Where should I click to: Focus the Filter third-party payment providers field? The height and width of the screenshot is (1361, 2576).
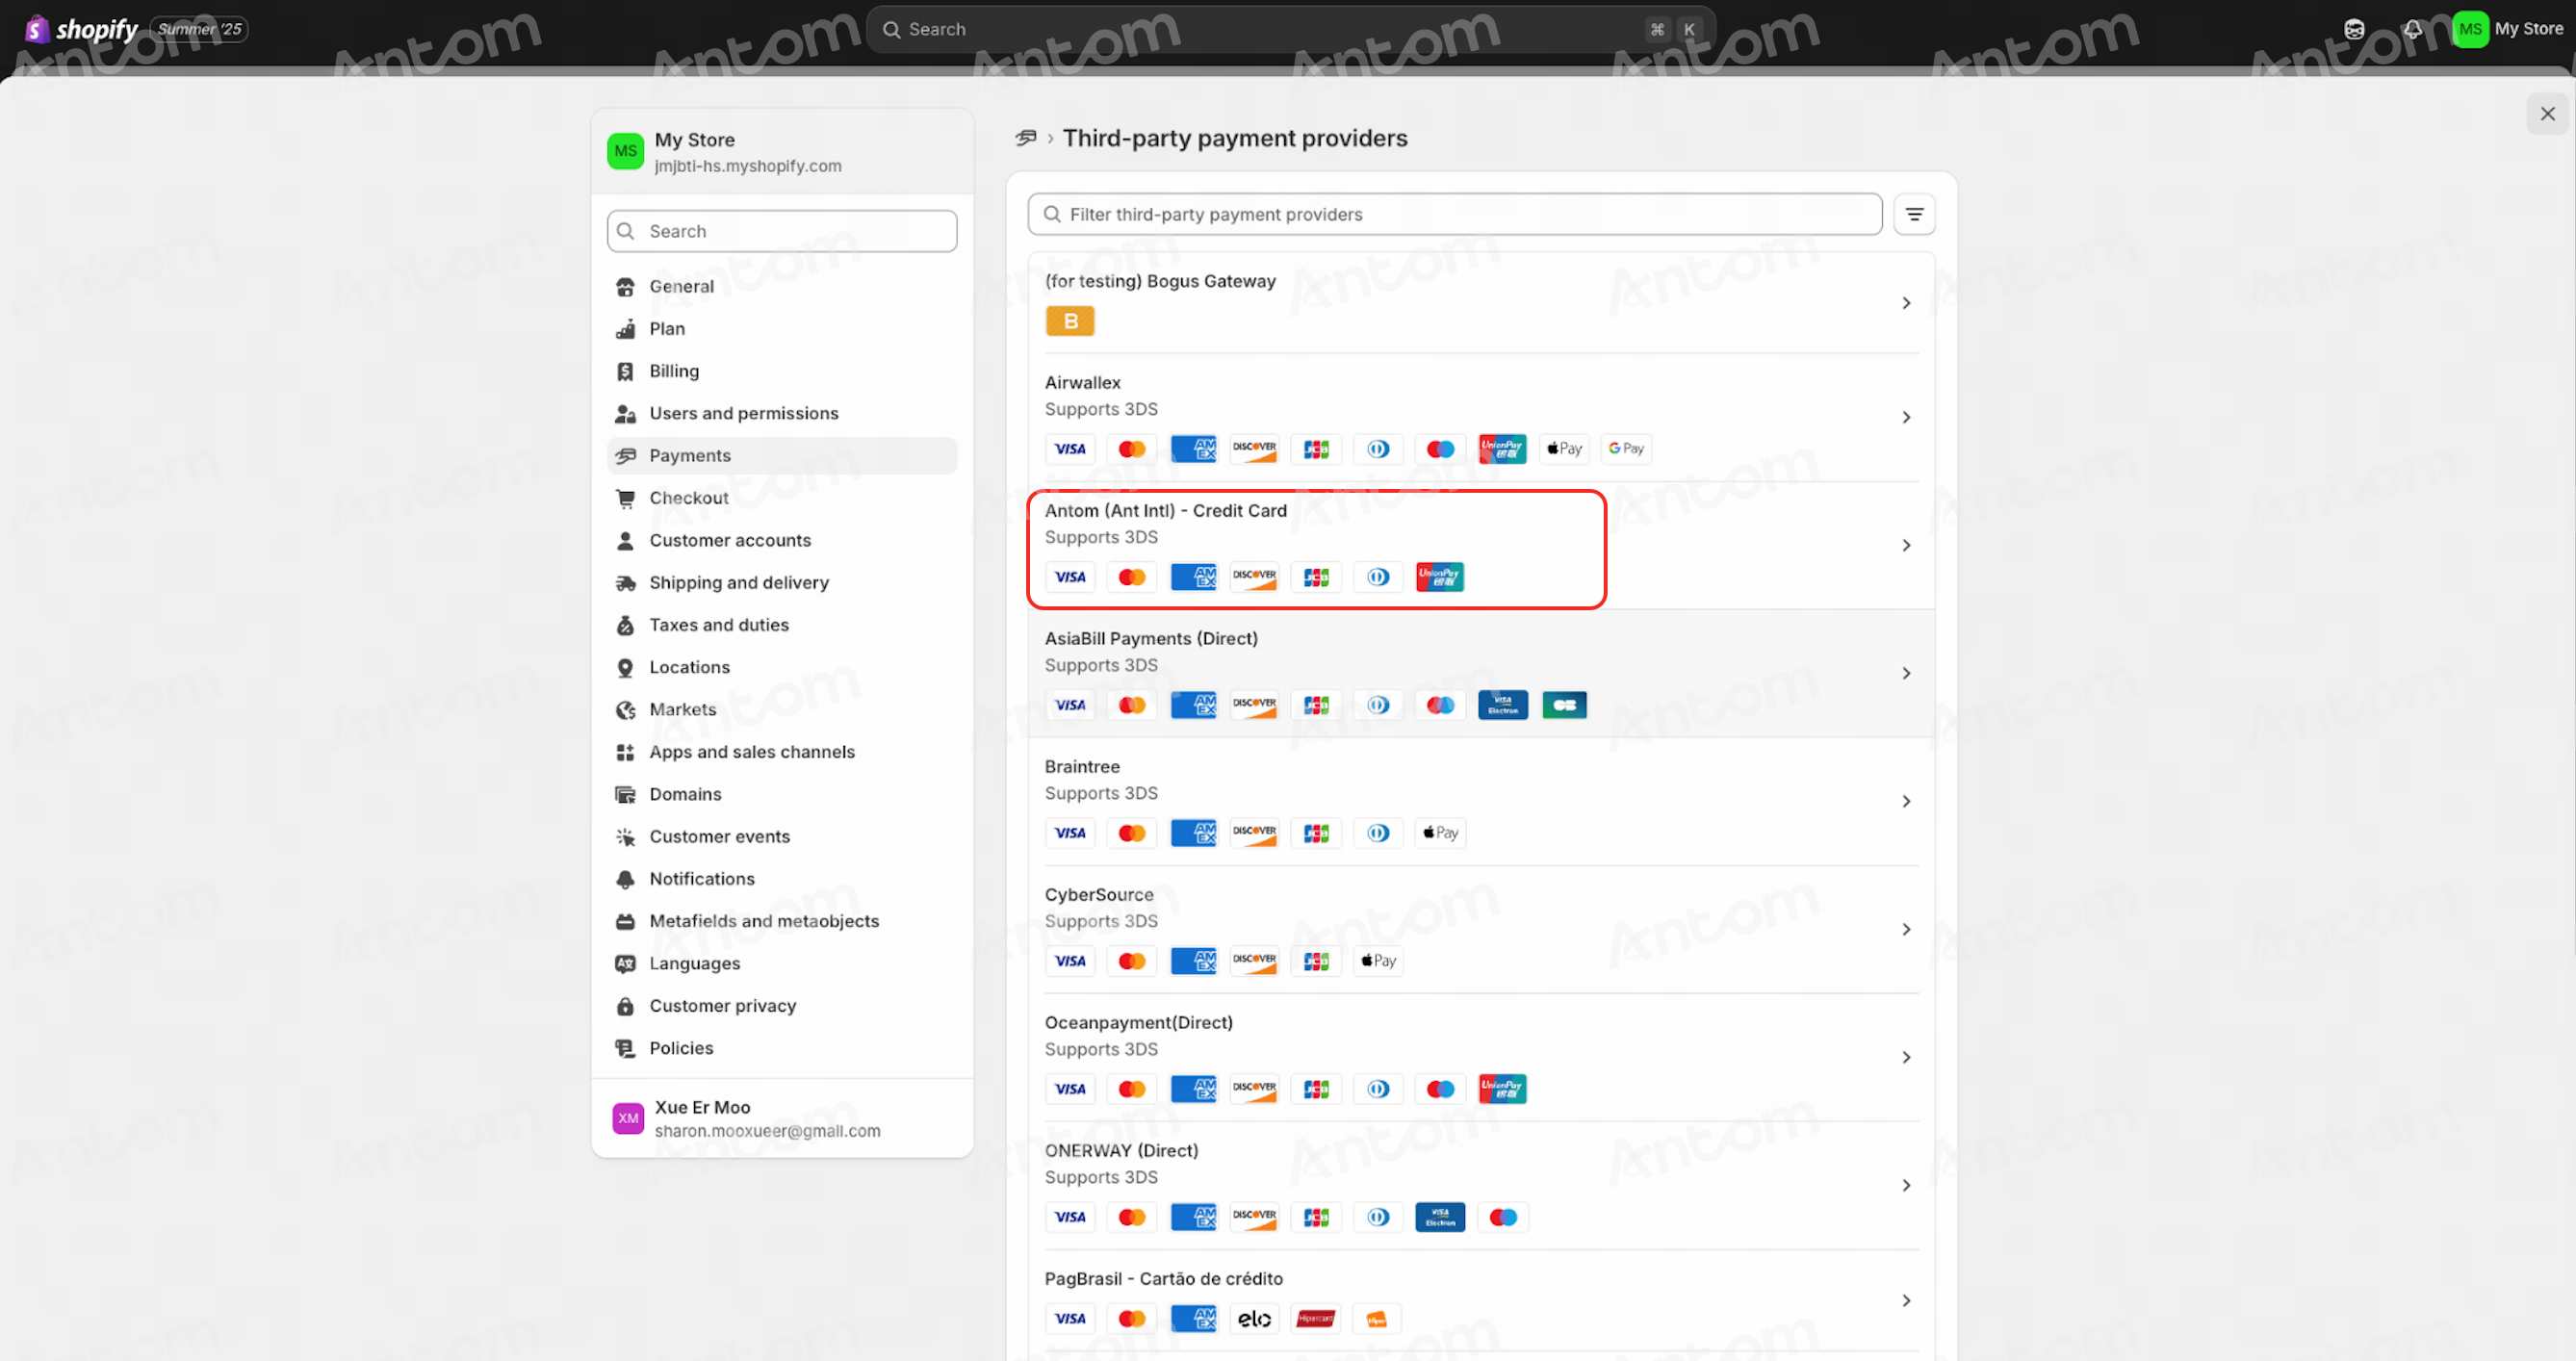point(1455,214)
